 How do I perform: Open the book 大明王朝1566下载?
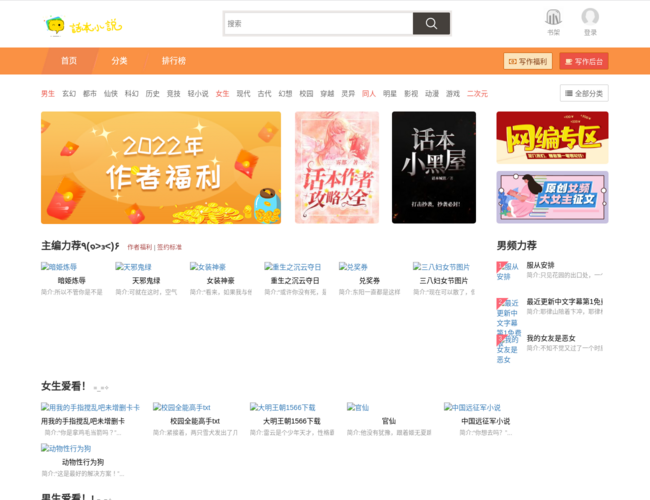click(292, 421)
